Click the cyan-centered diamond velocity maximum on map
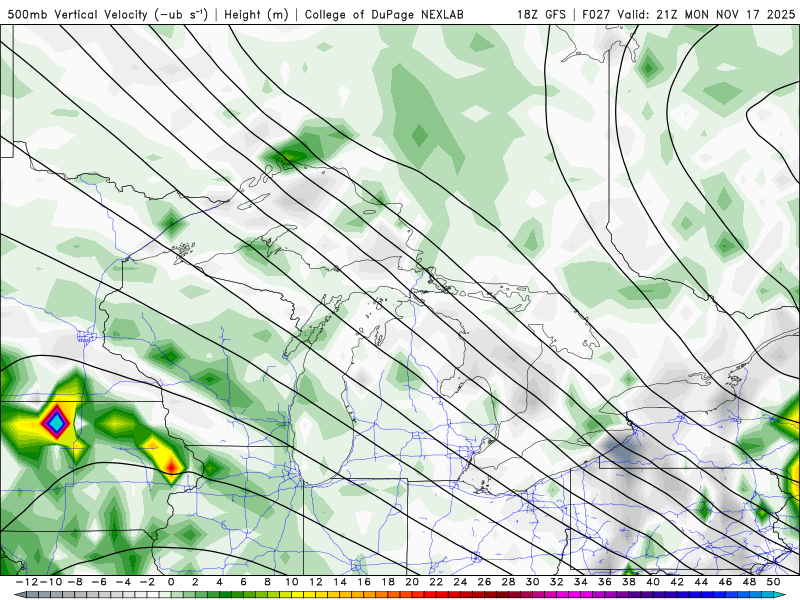 [x=55, y=422]
